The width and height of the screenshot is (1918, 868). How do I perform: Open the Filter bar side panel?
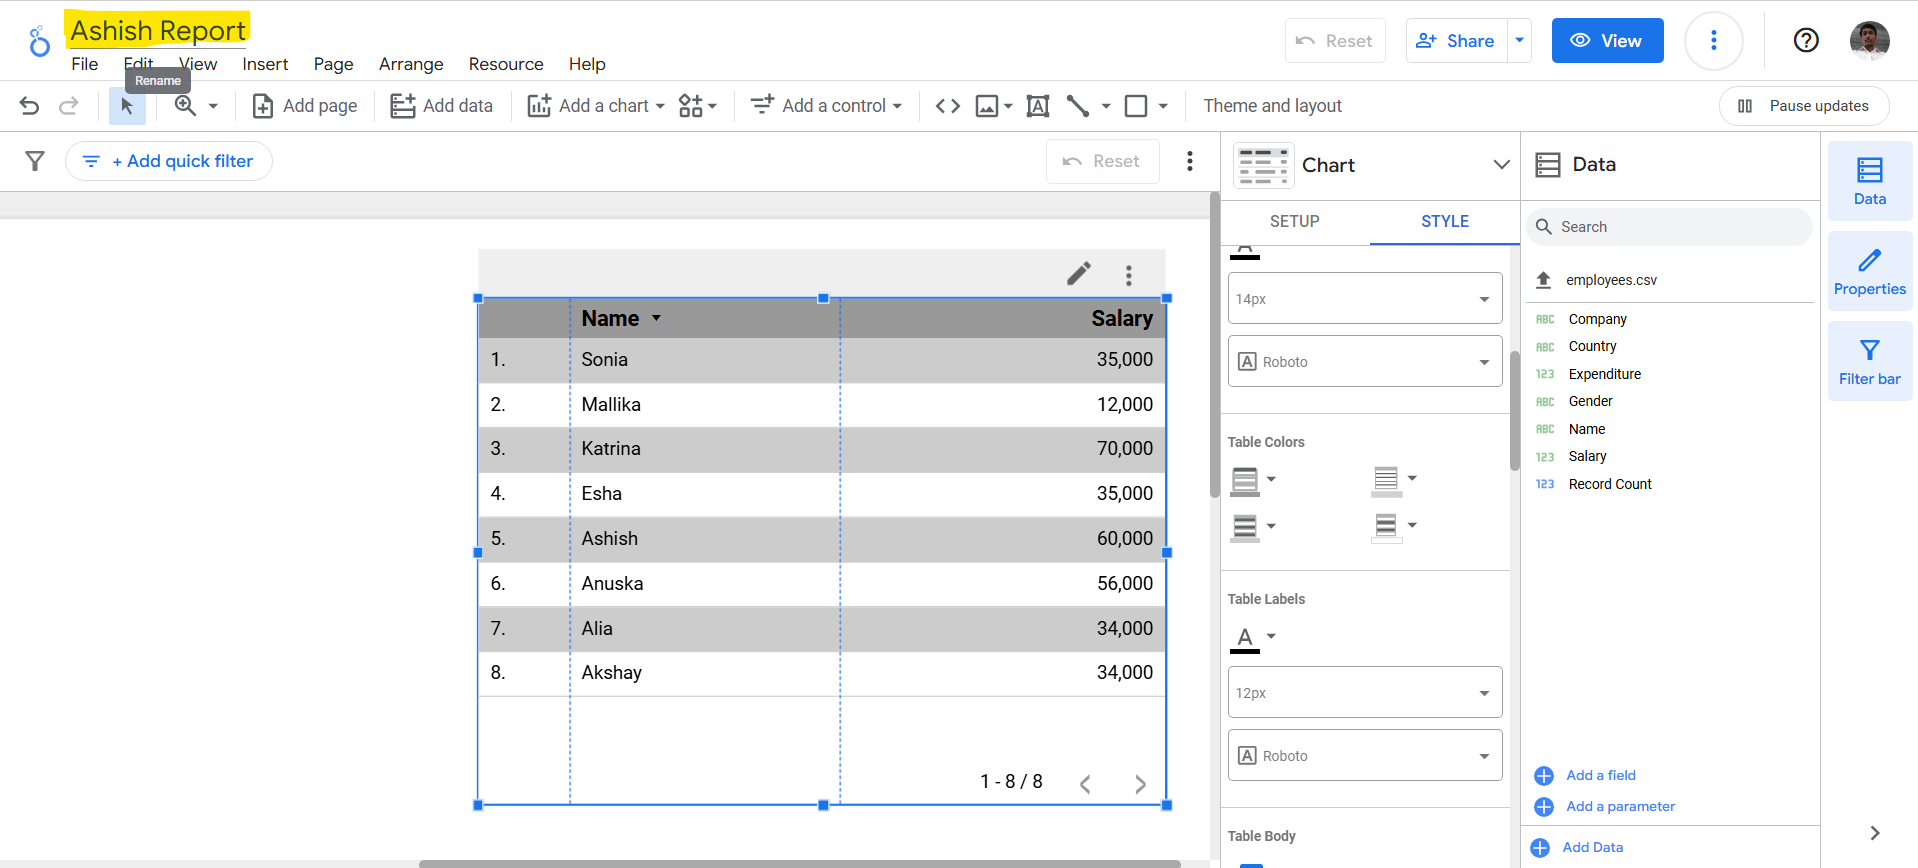pos(1869,361)
